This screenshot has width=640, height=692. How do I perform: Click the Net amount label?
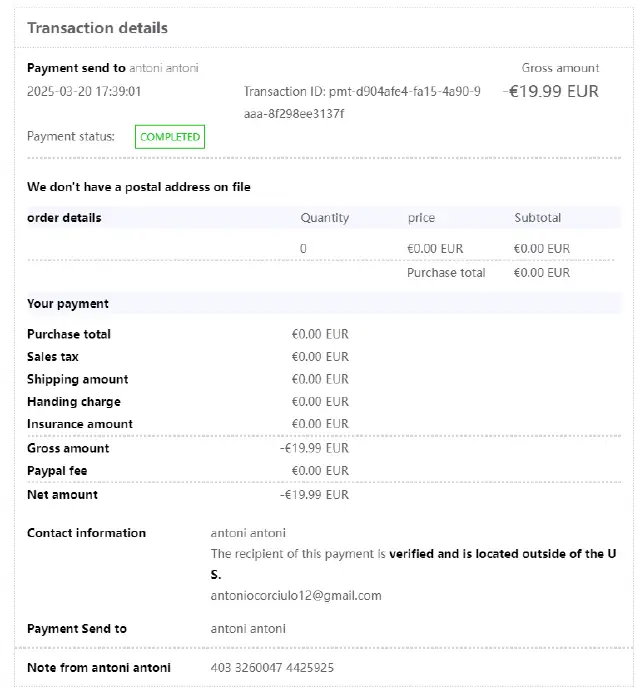pyautogui.click(x=62, y=495)
